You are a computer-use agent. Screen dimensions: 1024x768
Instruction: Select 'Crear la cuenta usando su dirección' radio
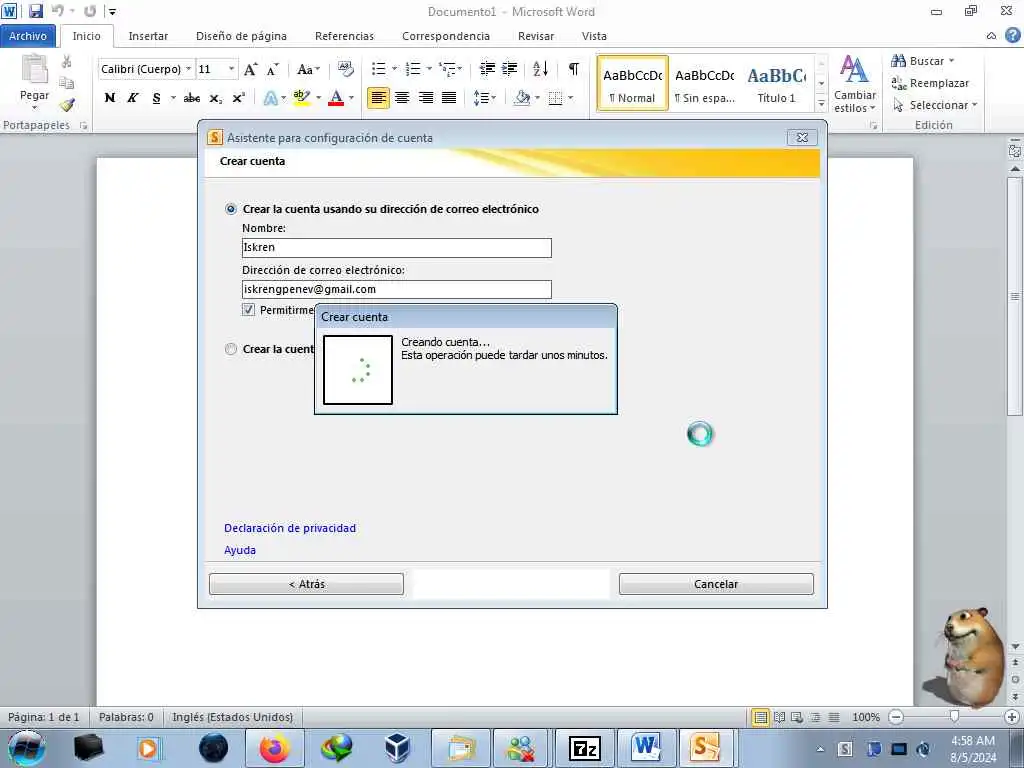[x=231, y=209]
